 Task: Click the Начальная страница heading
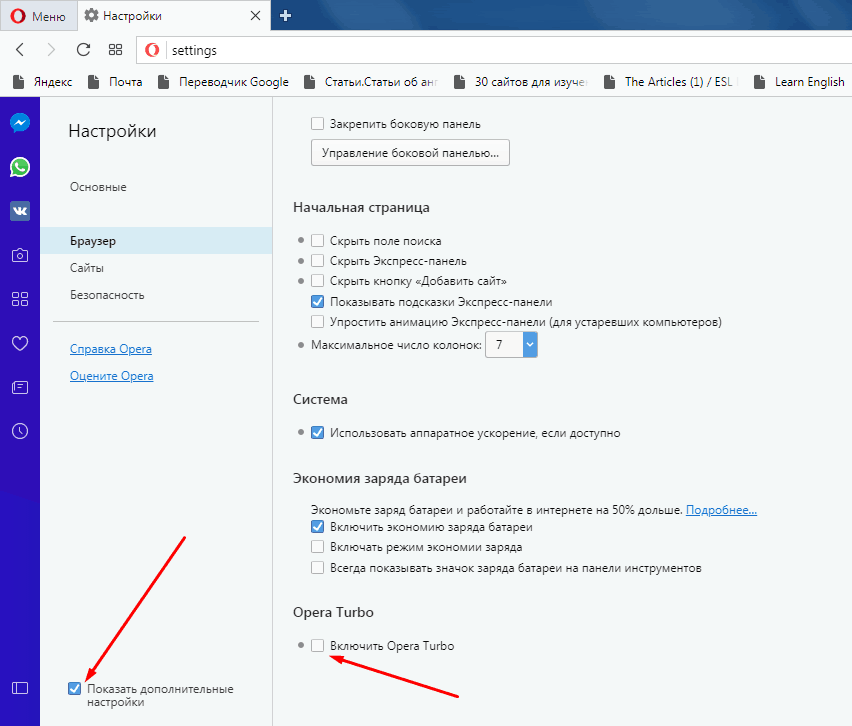pos(361,208)
